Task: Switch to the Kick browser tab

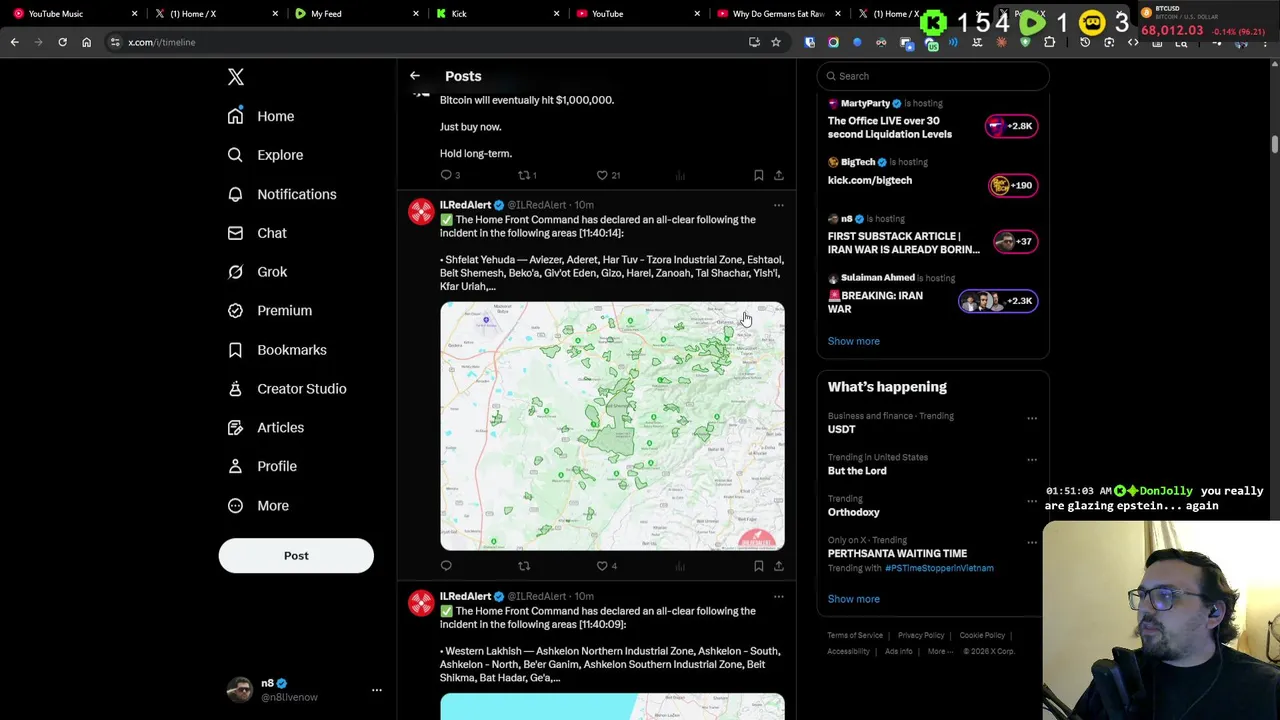Action: pos(496,14)
